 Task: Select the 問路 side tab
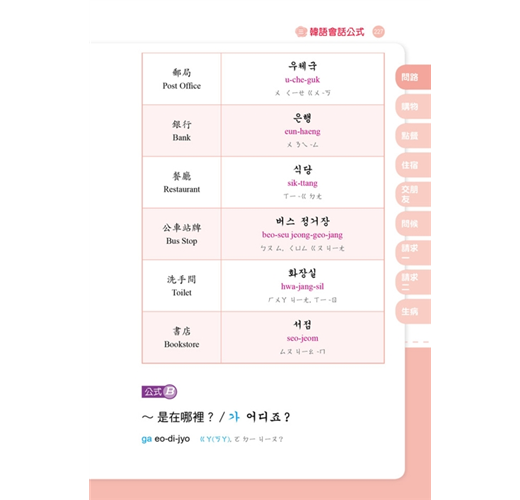pos(413,77)
